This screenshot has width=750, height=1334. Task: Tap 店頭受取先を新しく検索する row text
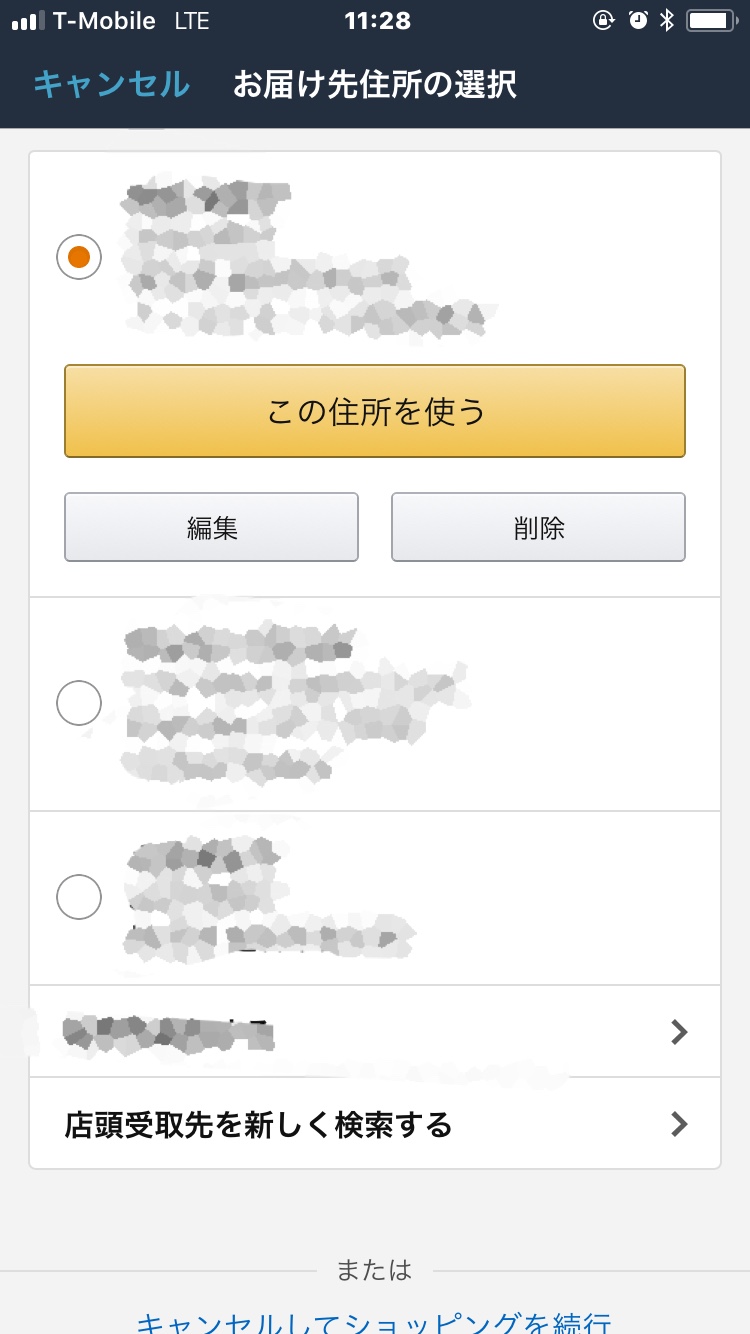pos(259,1125)
